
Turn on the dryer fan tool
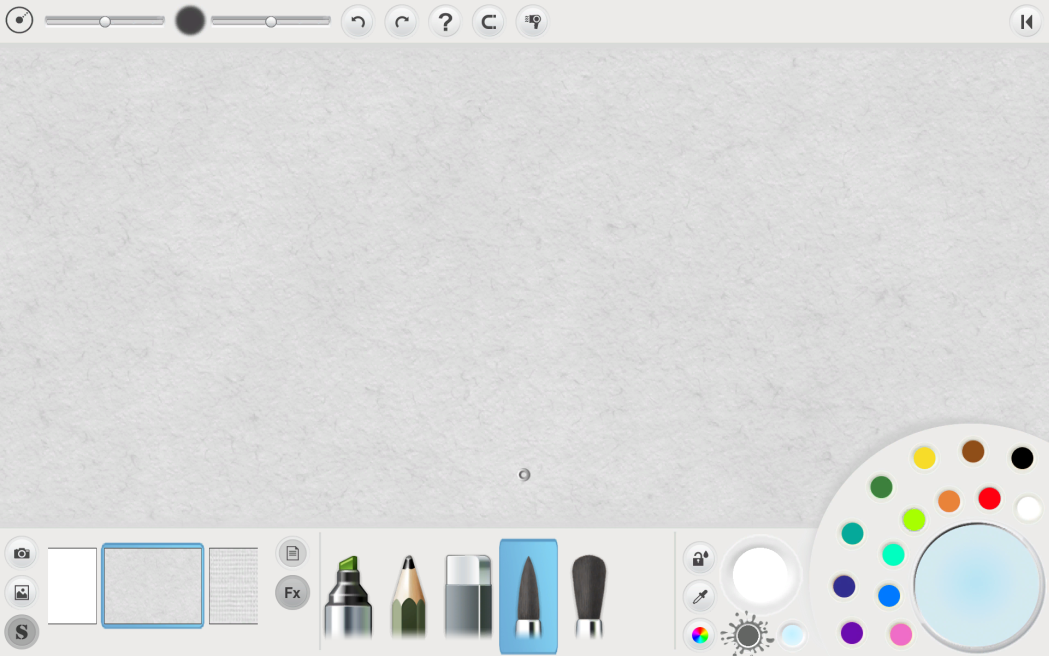[x=532, y=21]
